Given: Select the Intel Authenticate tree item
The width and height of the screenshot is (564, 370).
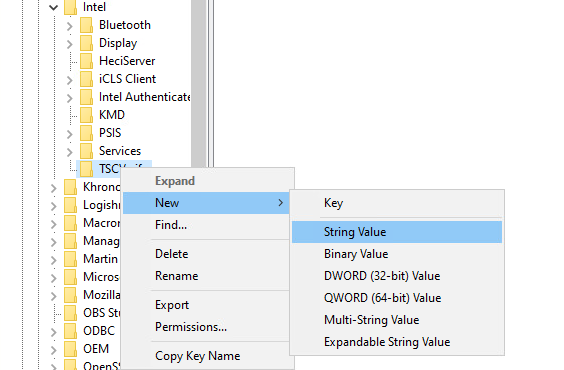Looking at the screenshot, I should (145, 97).
